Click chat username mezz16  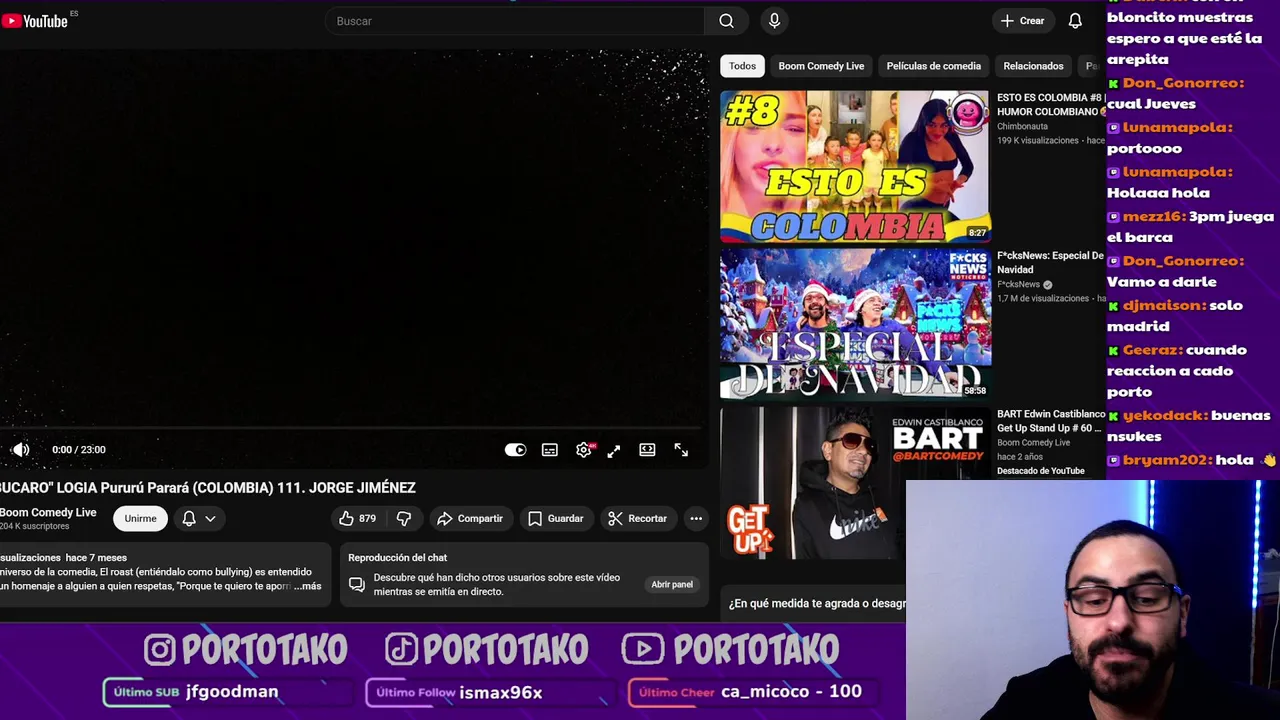(1154, 216)
